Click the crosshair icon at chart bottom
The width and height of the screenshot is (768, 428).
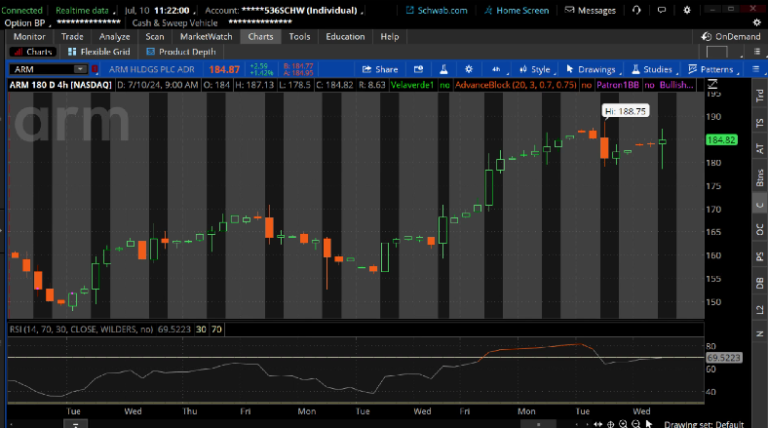(611, 424)
